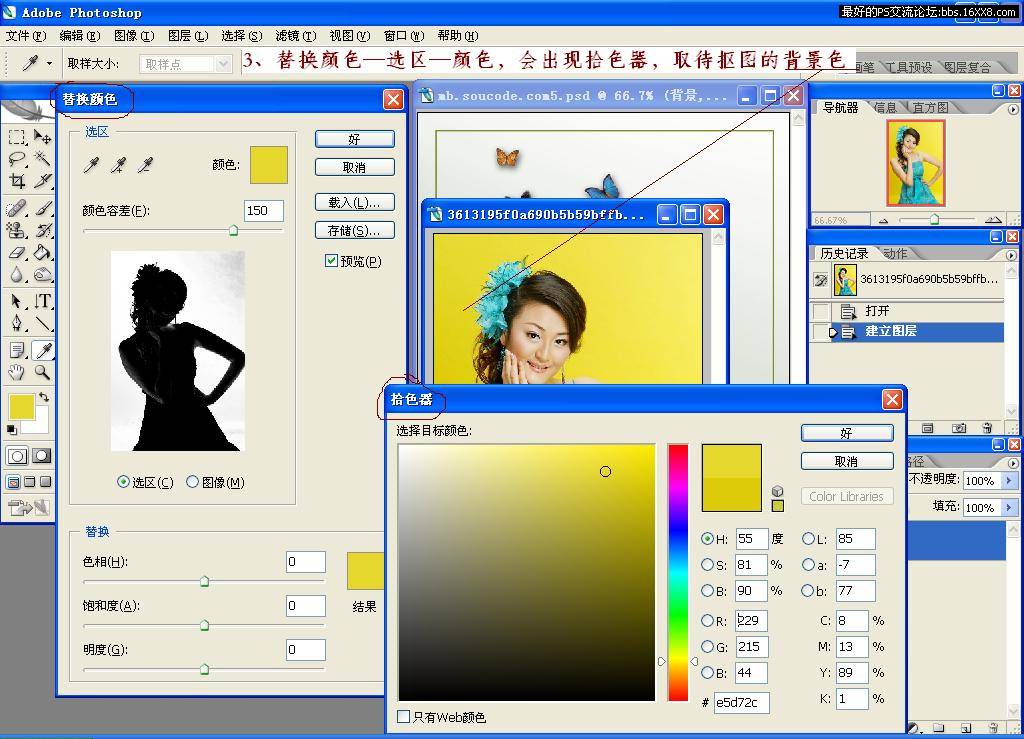Image resolution: width=1024 pixels, height=739 pixels.
Task: Select the Pen tool
Action: [17, 323]
